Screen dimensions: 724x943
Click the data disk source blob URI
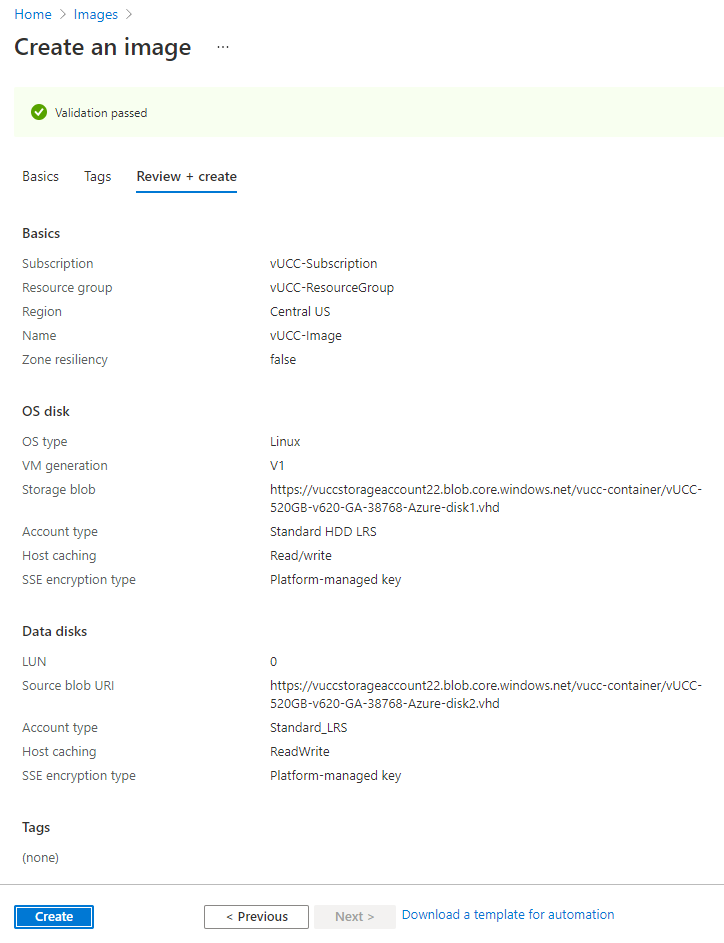click(x=486, y=694)
